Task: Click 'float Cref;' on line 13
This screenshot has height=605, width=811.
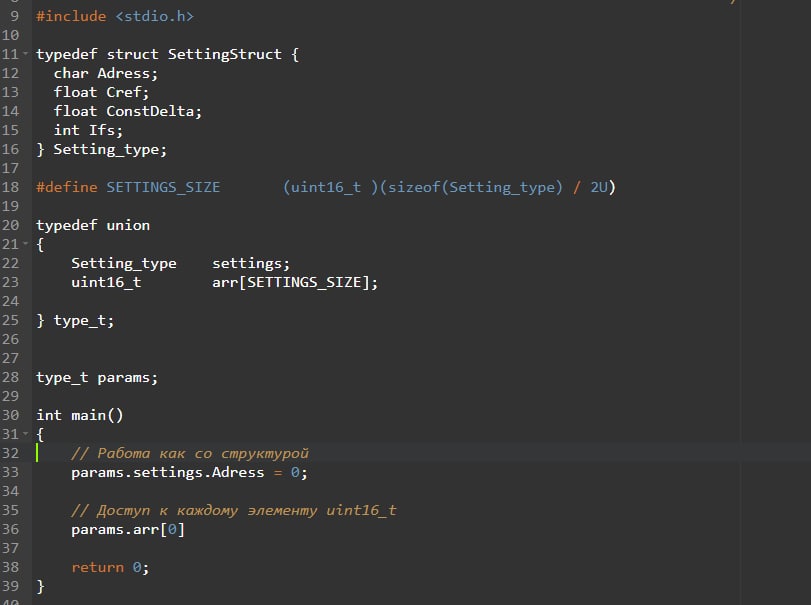Action: [x=101, y=93]
